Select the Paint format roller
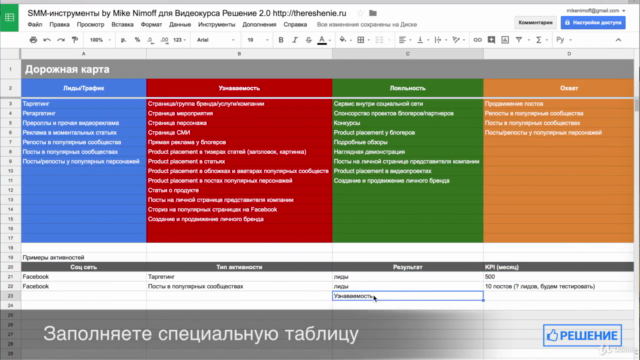 (75, 40)
